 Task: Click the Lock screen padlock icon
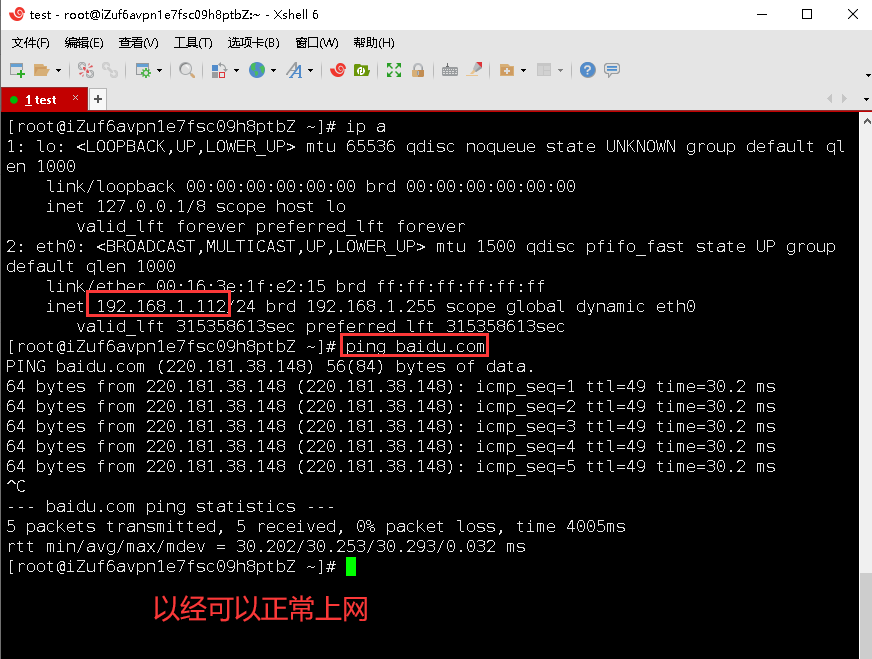click(418, 70)
